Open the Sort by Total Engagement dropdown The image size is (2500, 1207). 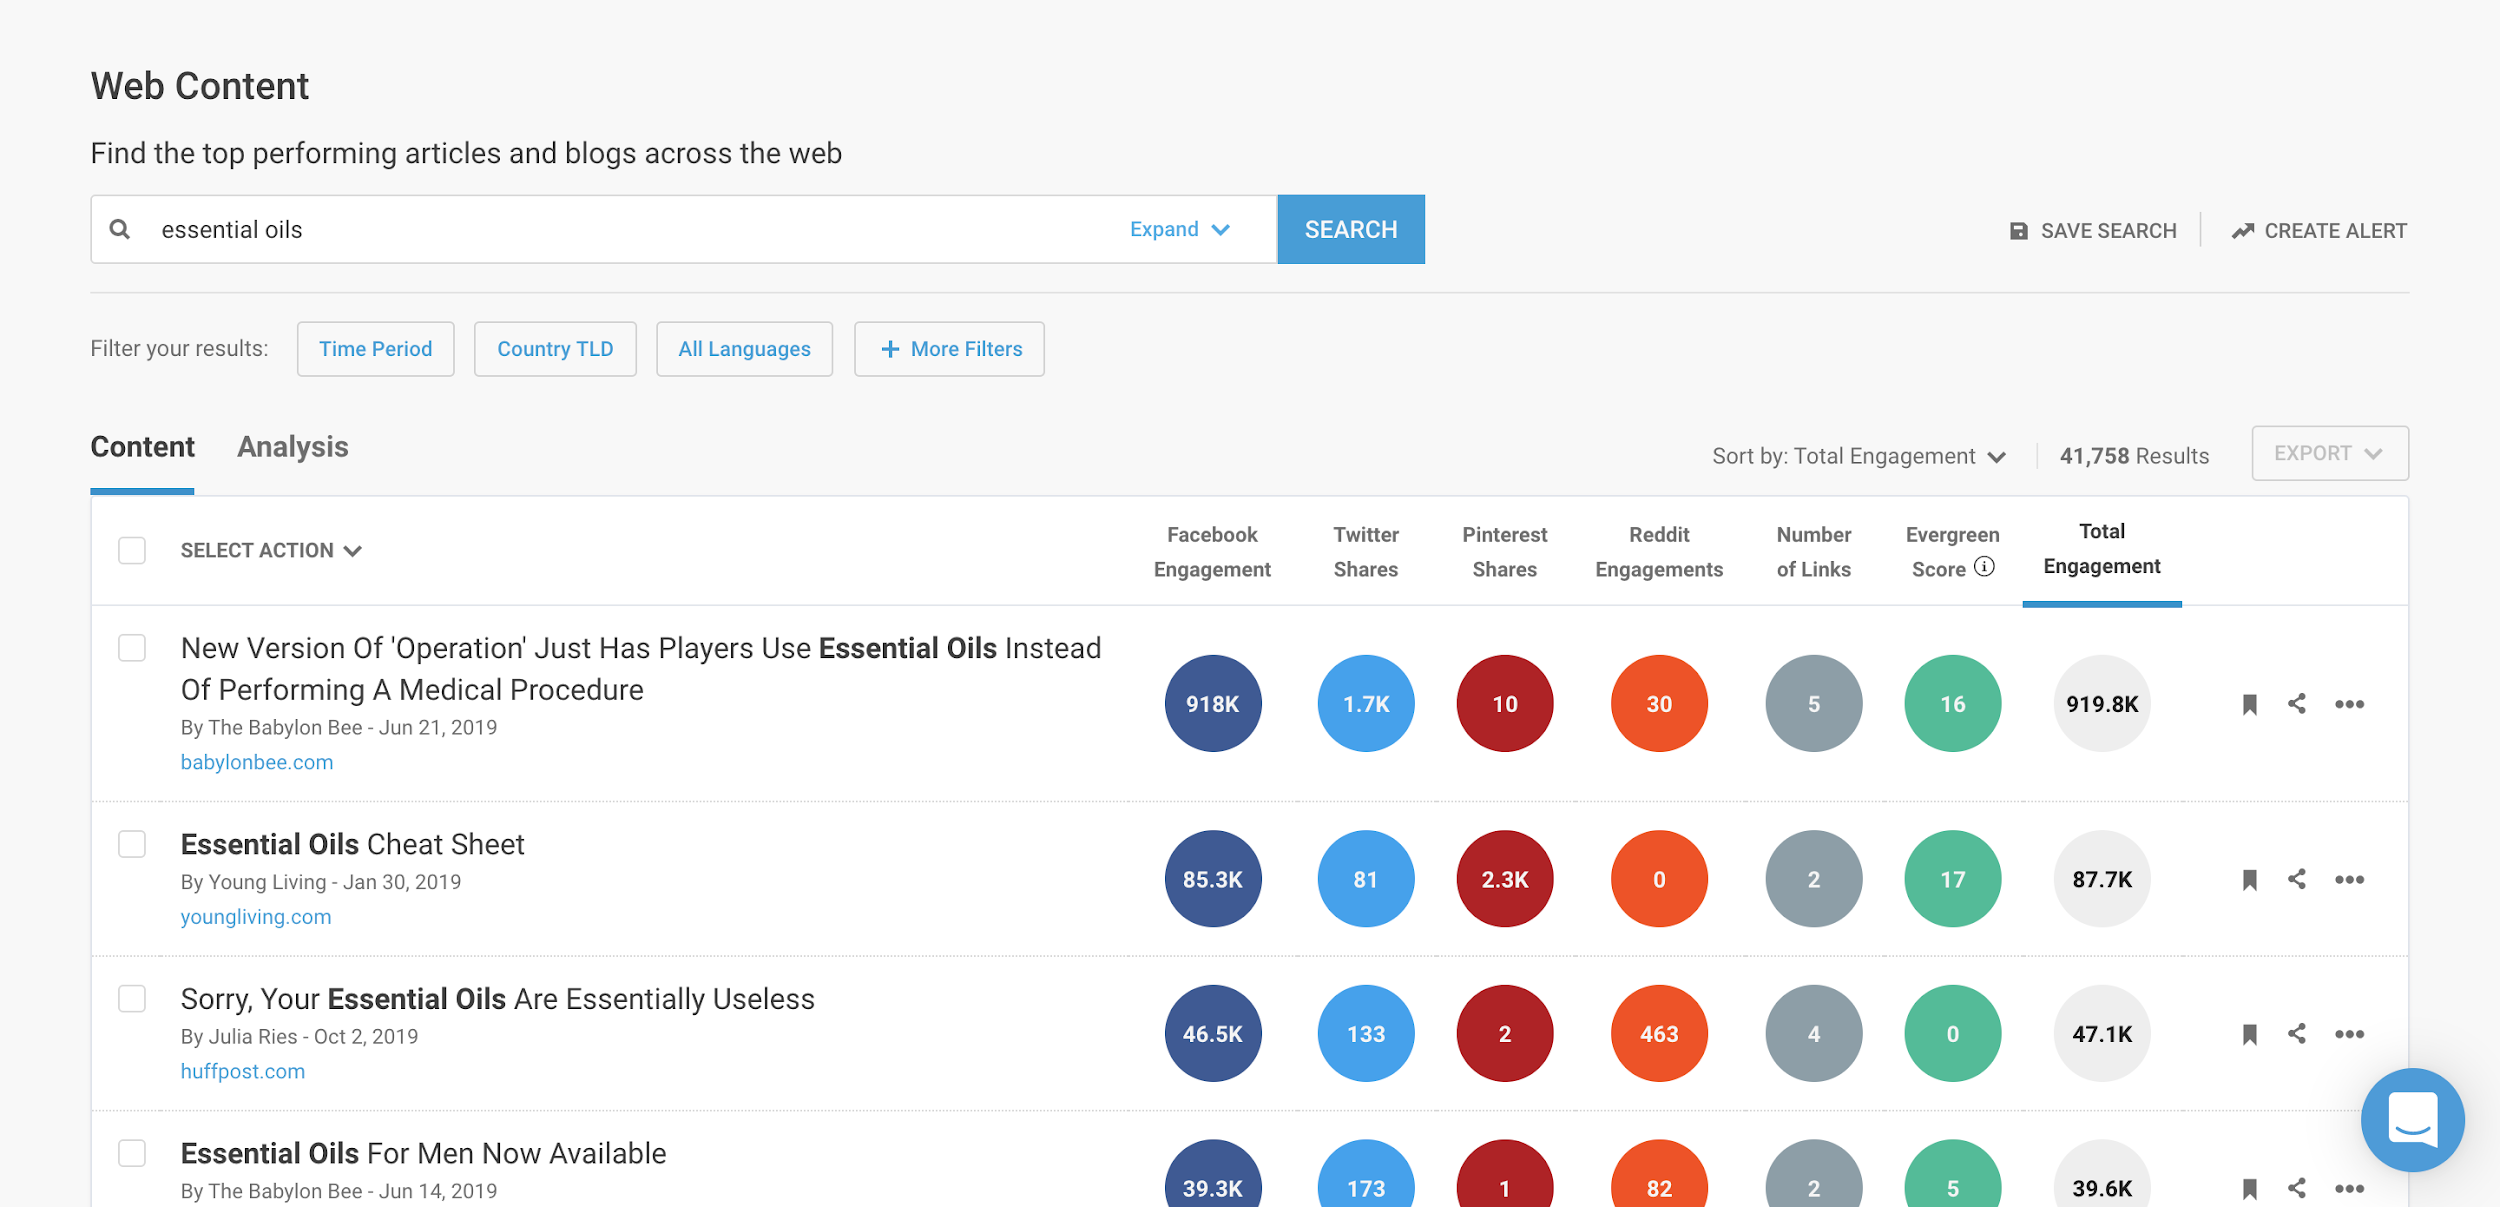[1858, 456]
